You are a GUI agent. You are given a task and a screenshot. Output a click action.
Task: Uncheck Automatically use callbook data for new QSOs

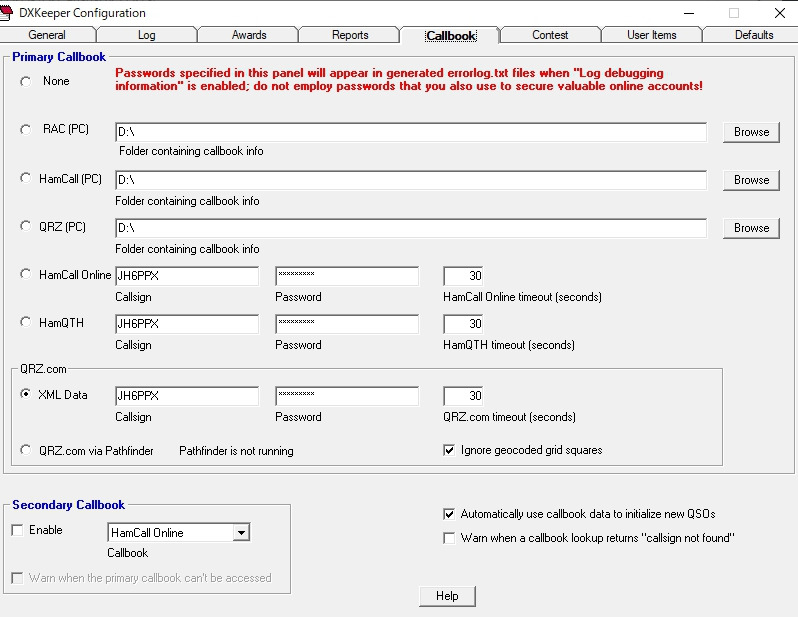449,514
